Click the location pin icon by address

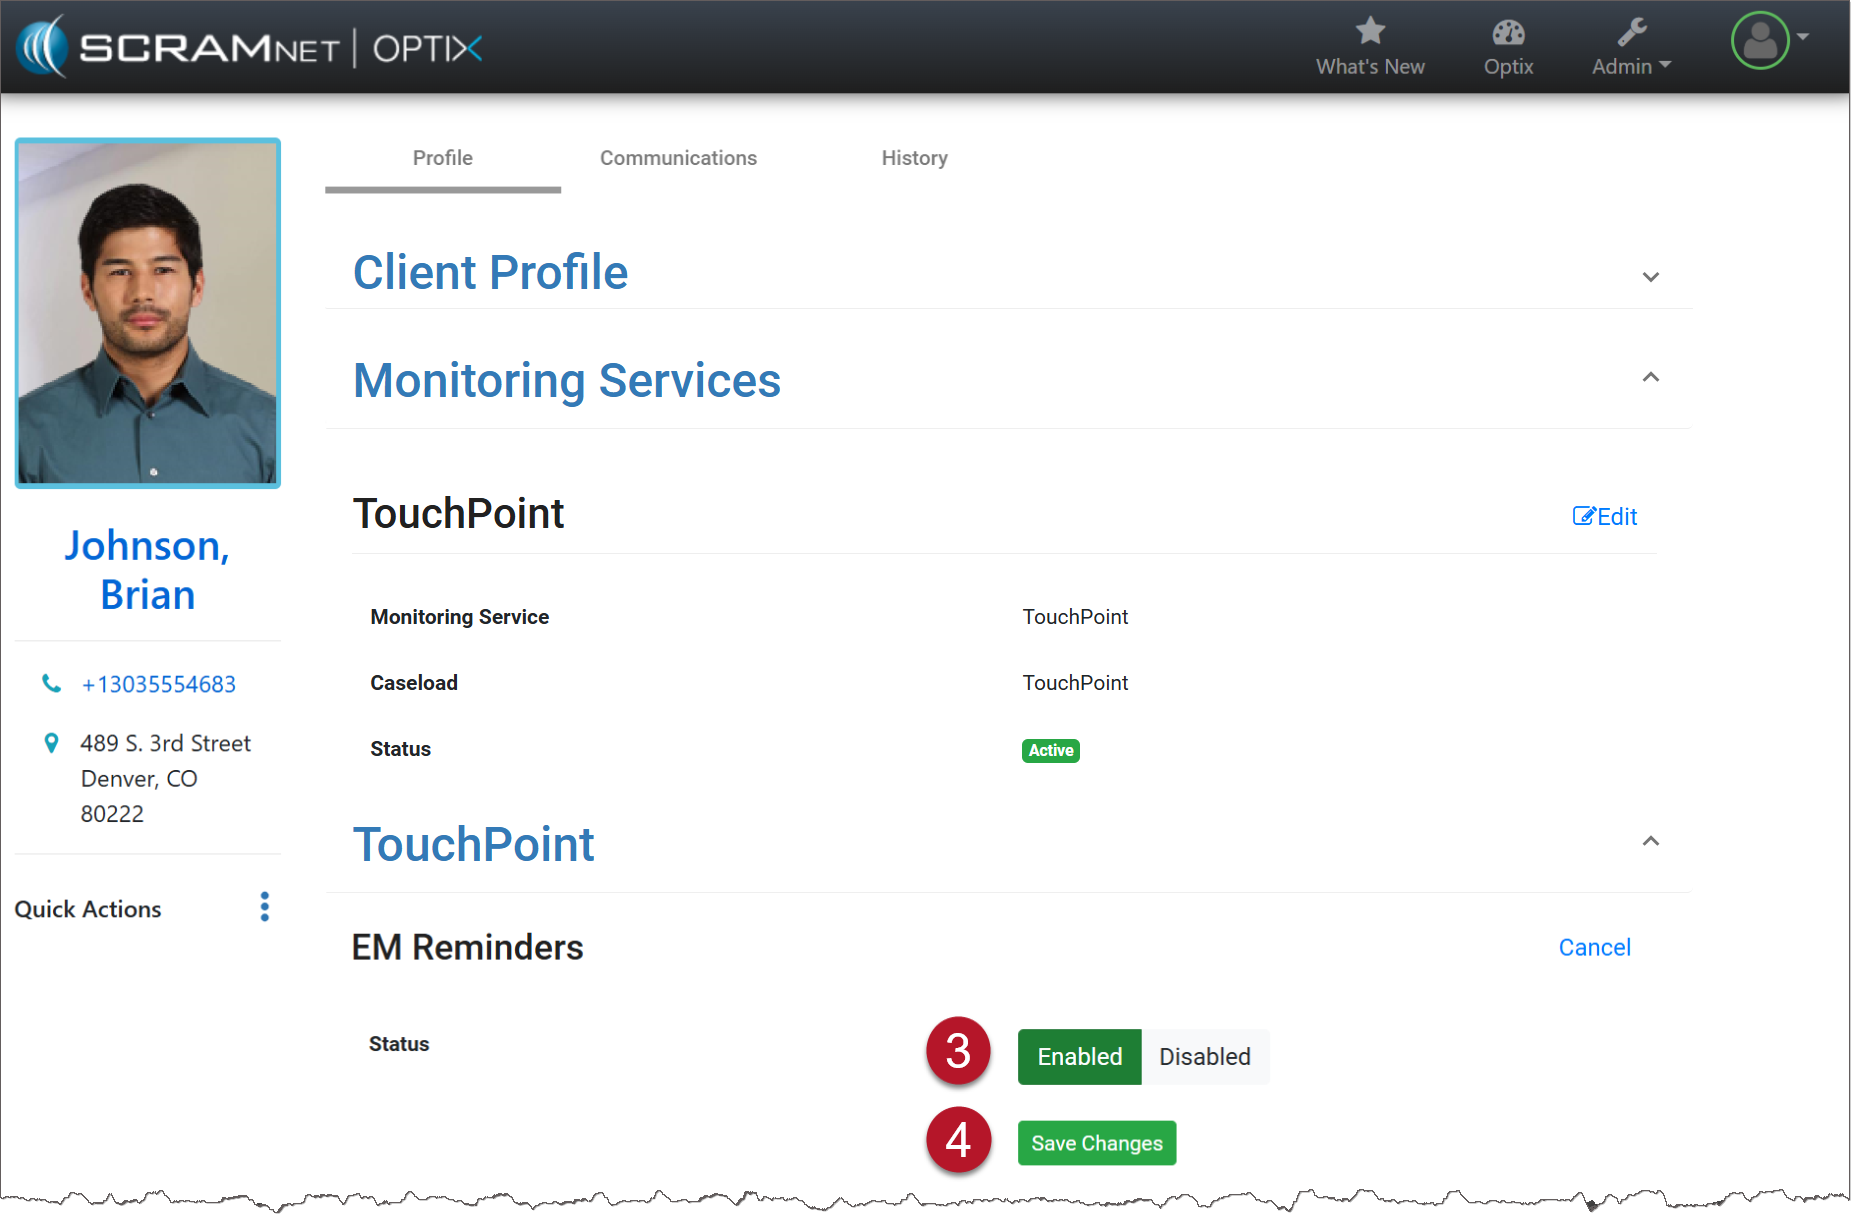[51, 743]
